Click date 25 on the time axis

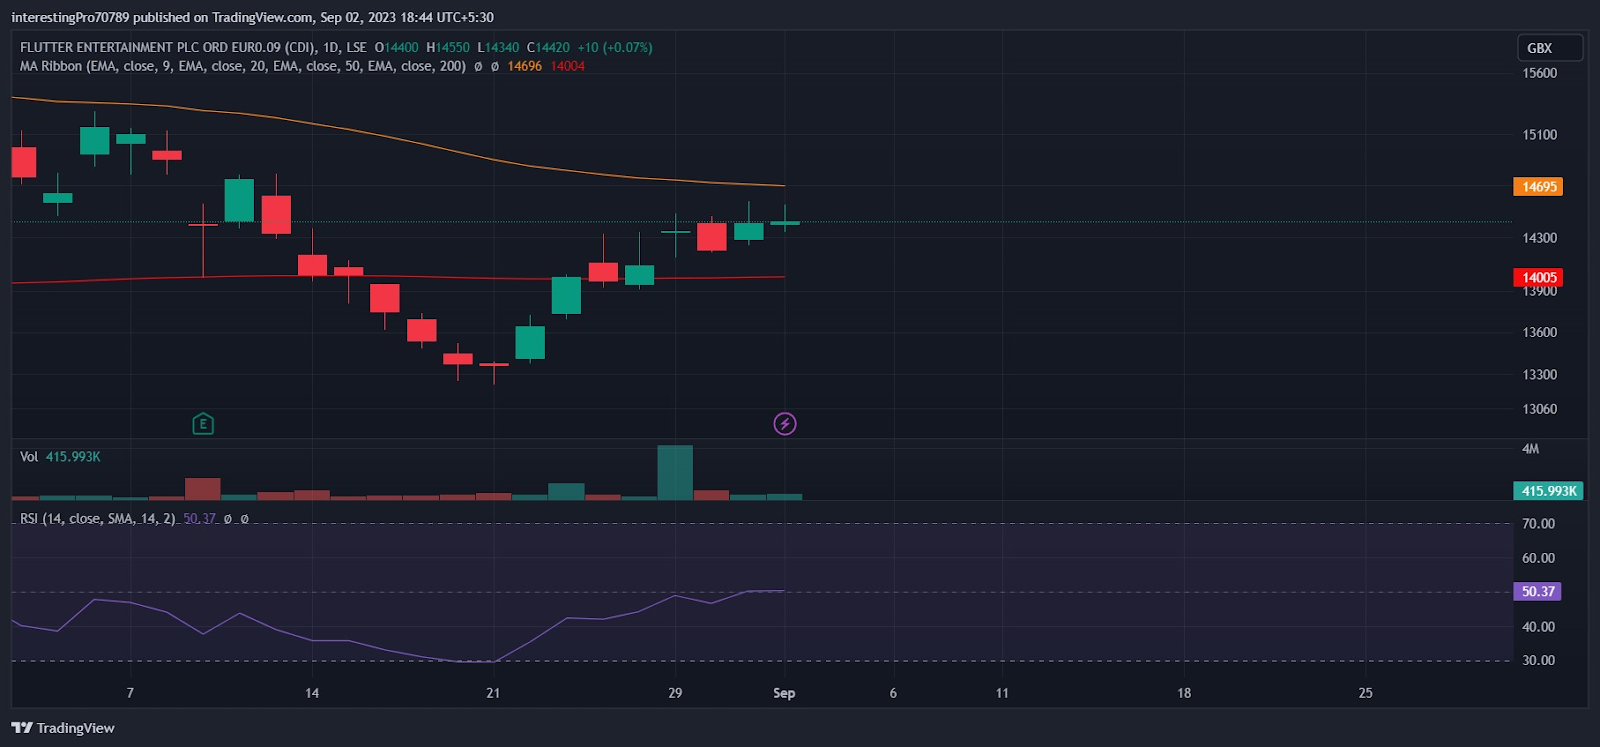(1366, 693)
